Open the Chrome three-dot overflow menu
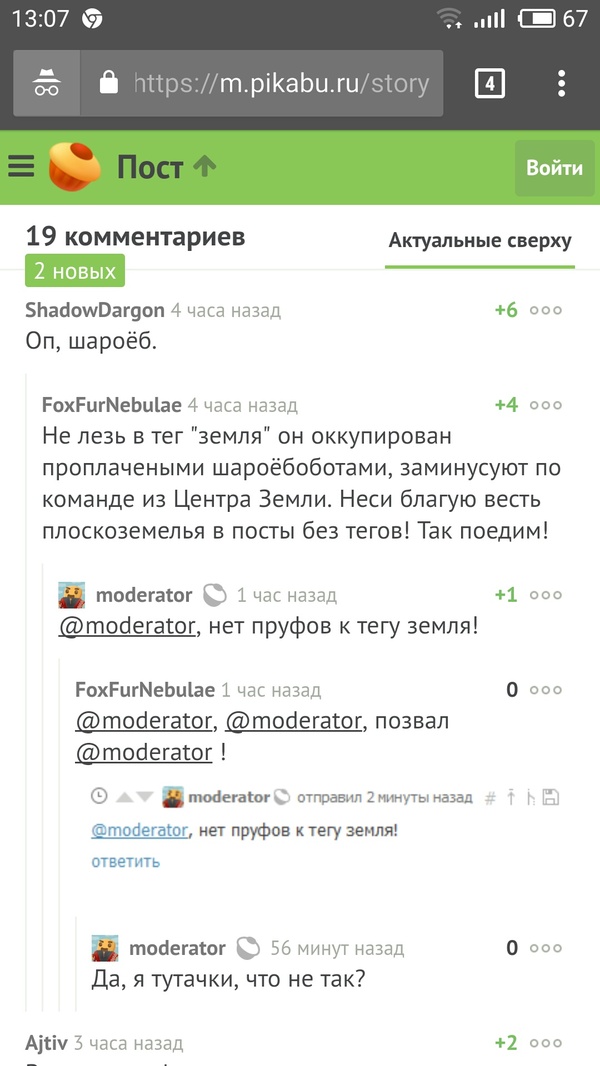Viewport: 600px width, 1066px height. [x=562, y=83]
